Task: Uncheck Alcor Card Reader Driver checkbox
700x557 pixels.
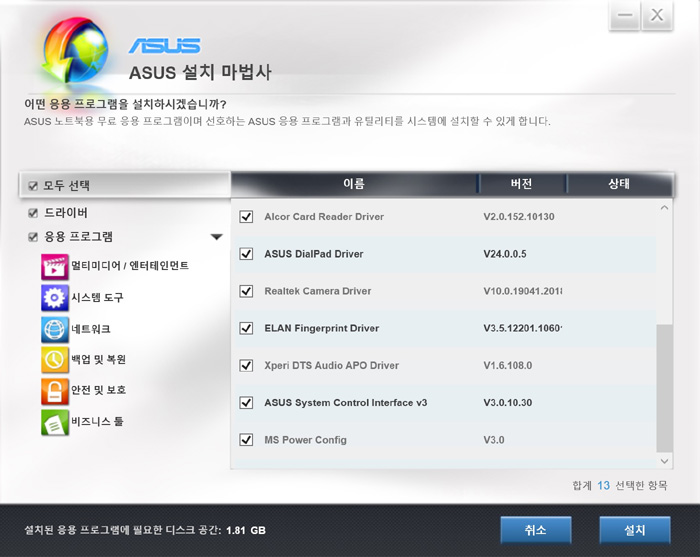Action: 246,217
